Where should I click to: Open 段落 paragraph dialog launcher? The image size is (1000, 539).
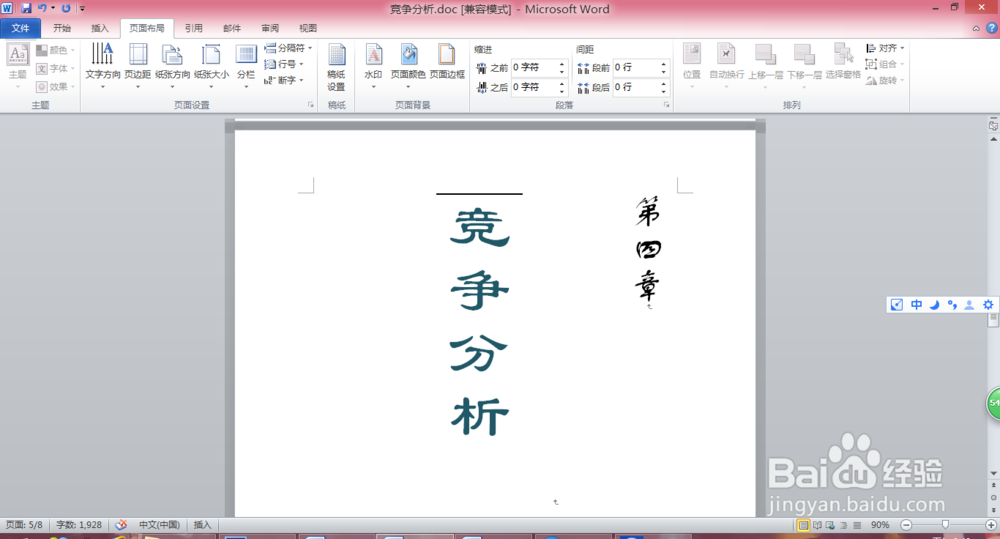click(x=666, y=105)
